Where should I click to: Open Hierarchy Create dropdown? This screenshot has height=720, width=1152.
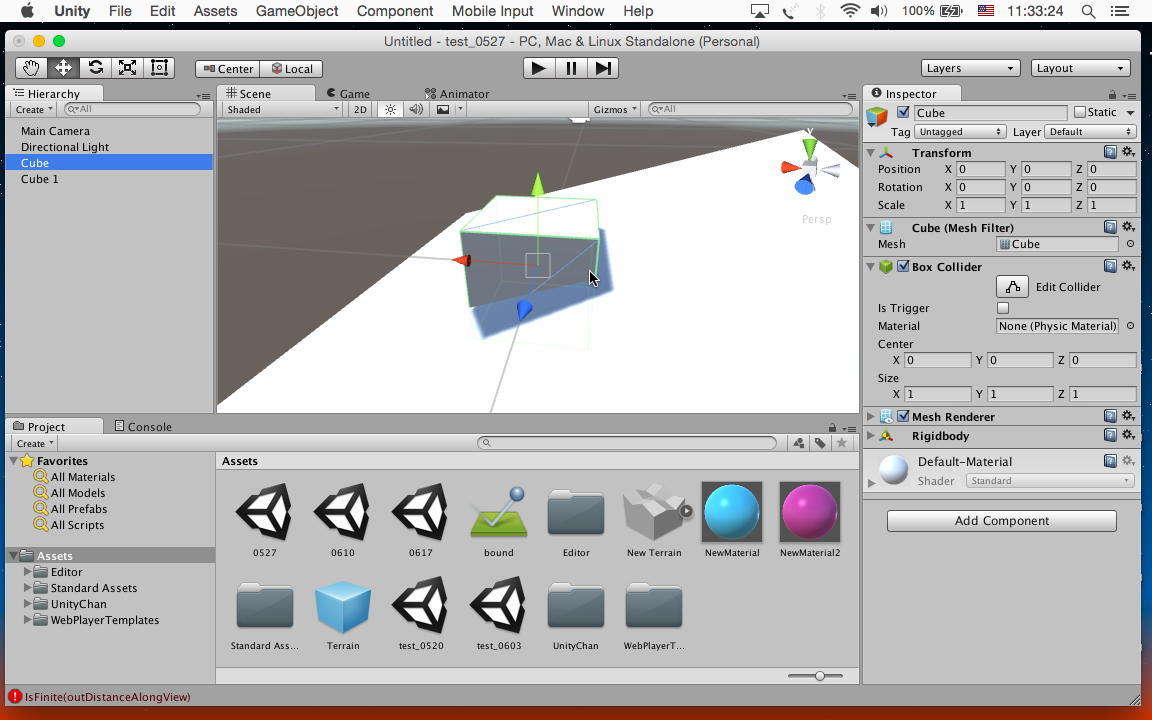33,109
